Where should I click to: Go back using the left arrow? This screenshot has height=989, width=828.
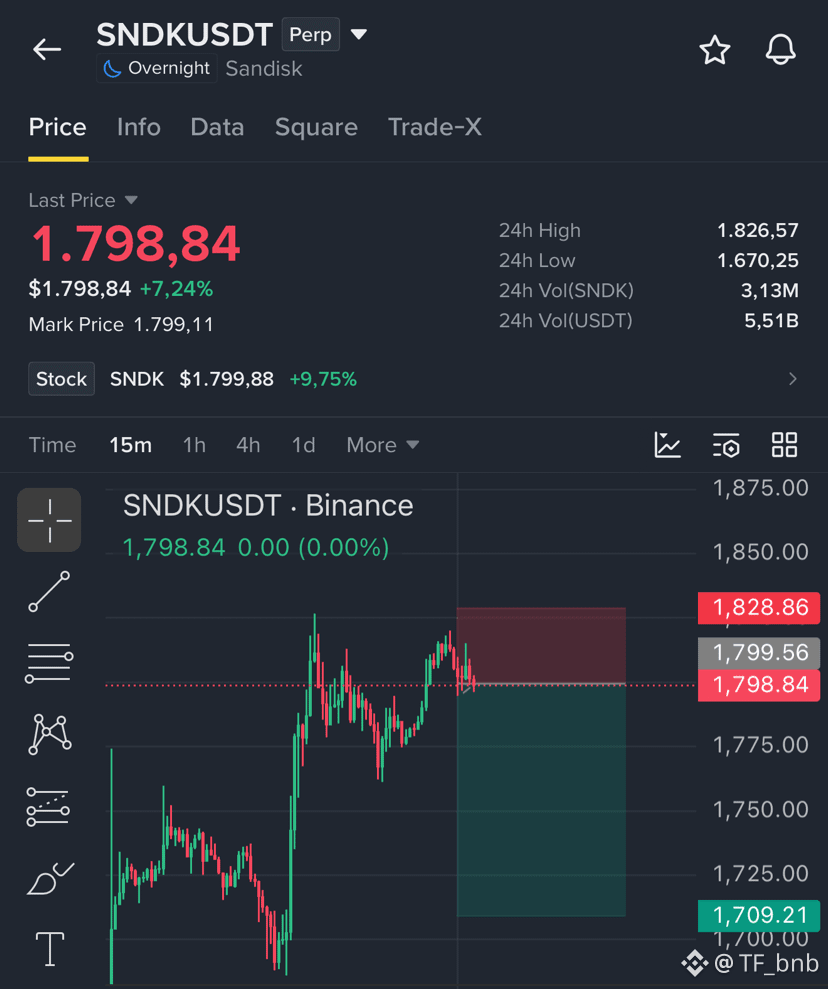coord(47,49)
